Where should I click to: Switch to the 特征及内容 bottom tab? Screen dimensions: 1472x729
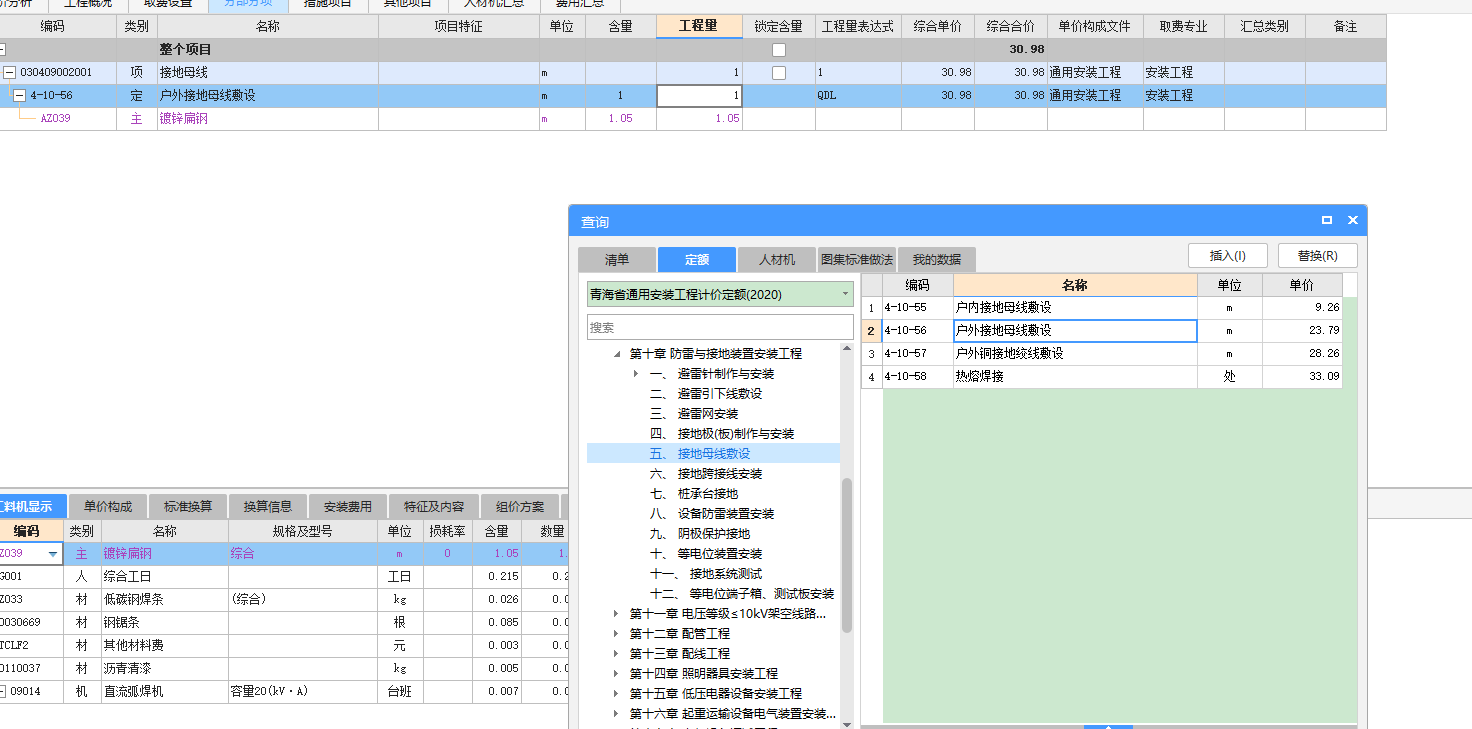click(434, 506)
